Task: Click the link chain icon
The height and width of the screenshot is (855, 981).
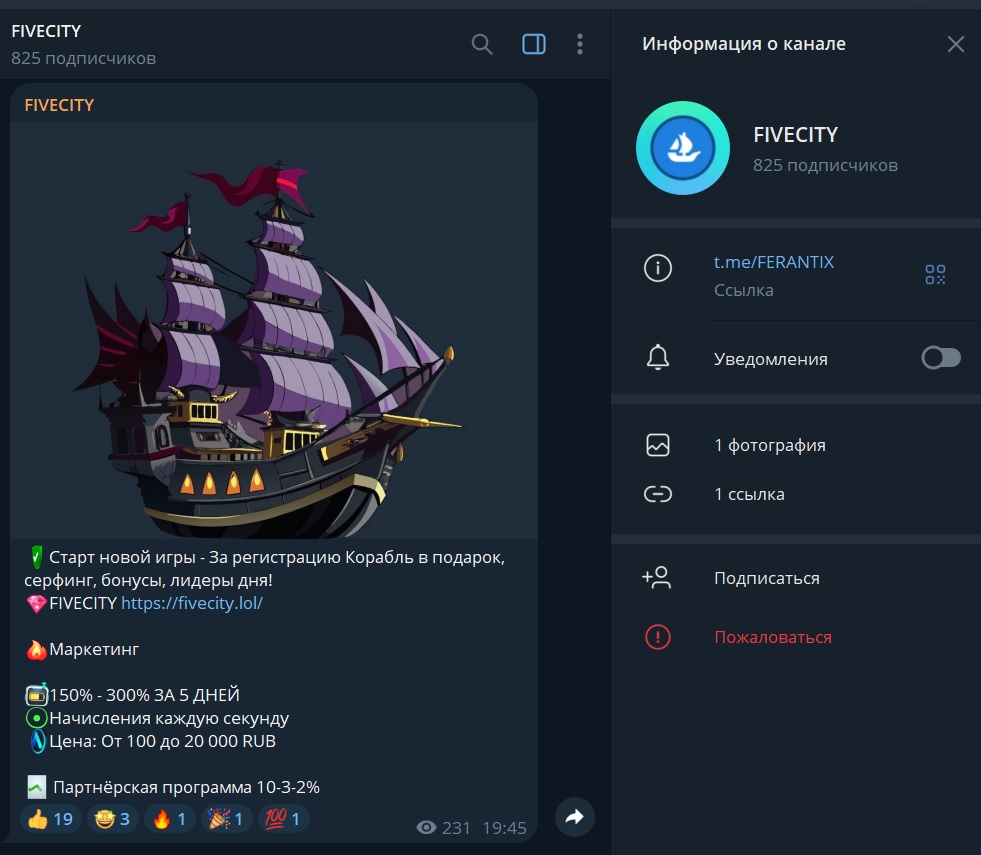Action: click(x=658, y=494)
